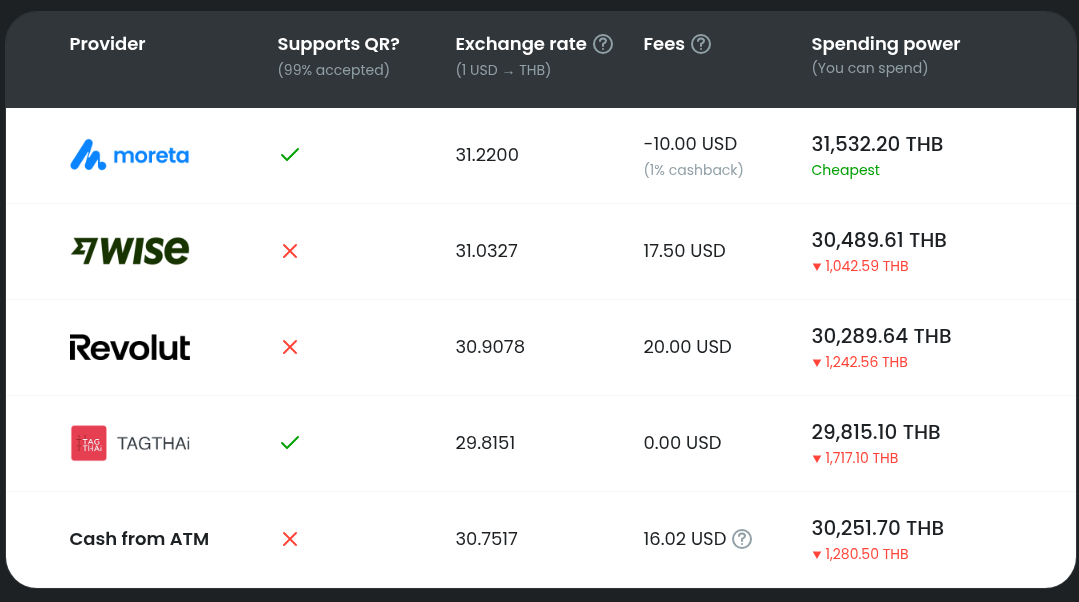Click the green QR checkmark for TAGTHAi
The height and width of the screenshot is (602, 1079).
[x=290, y=442]
